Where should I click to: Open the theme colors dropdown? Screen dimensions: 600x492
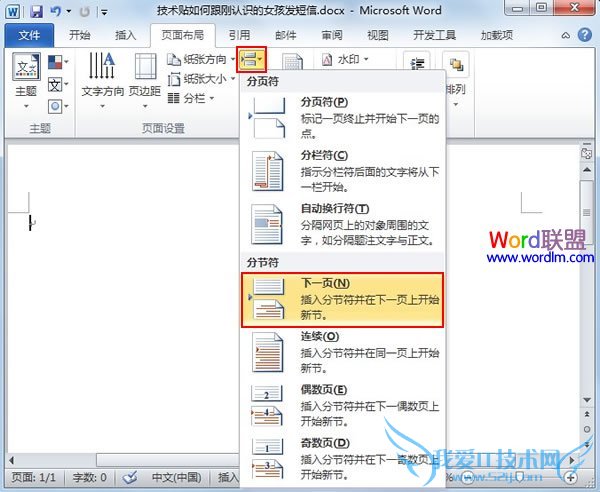point(58,62)
